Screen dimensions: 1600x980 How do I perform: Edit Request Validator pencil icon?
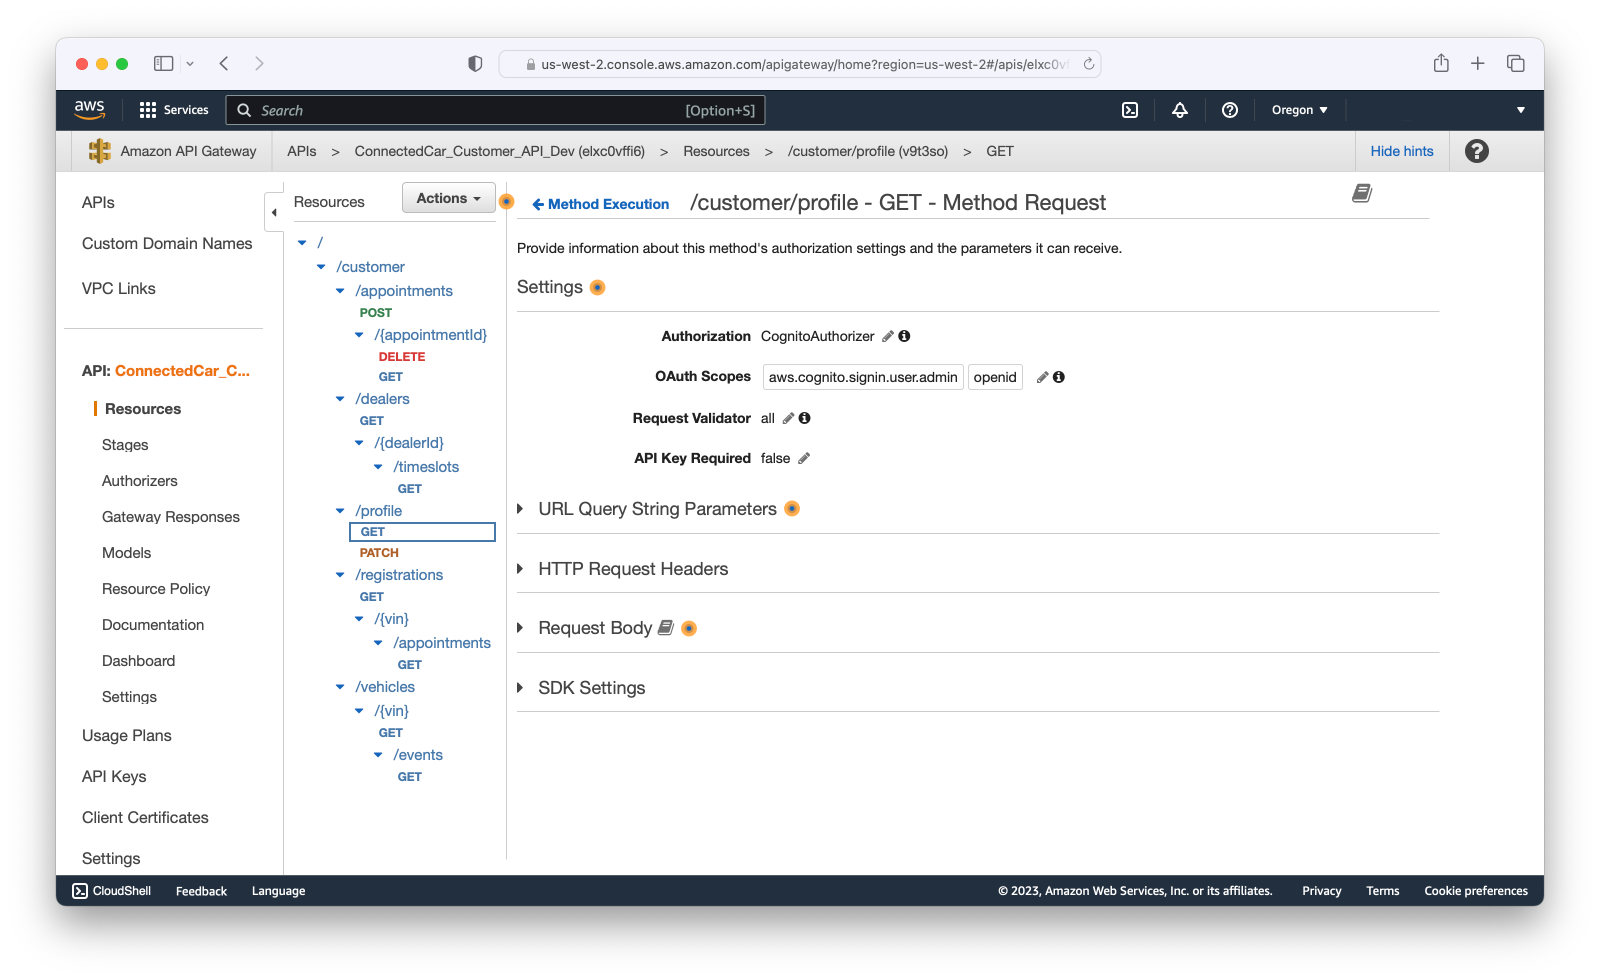(788, 419)
